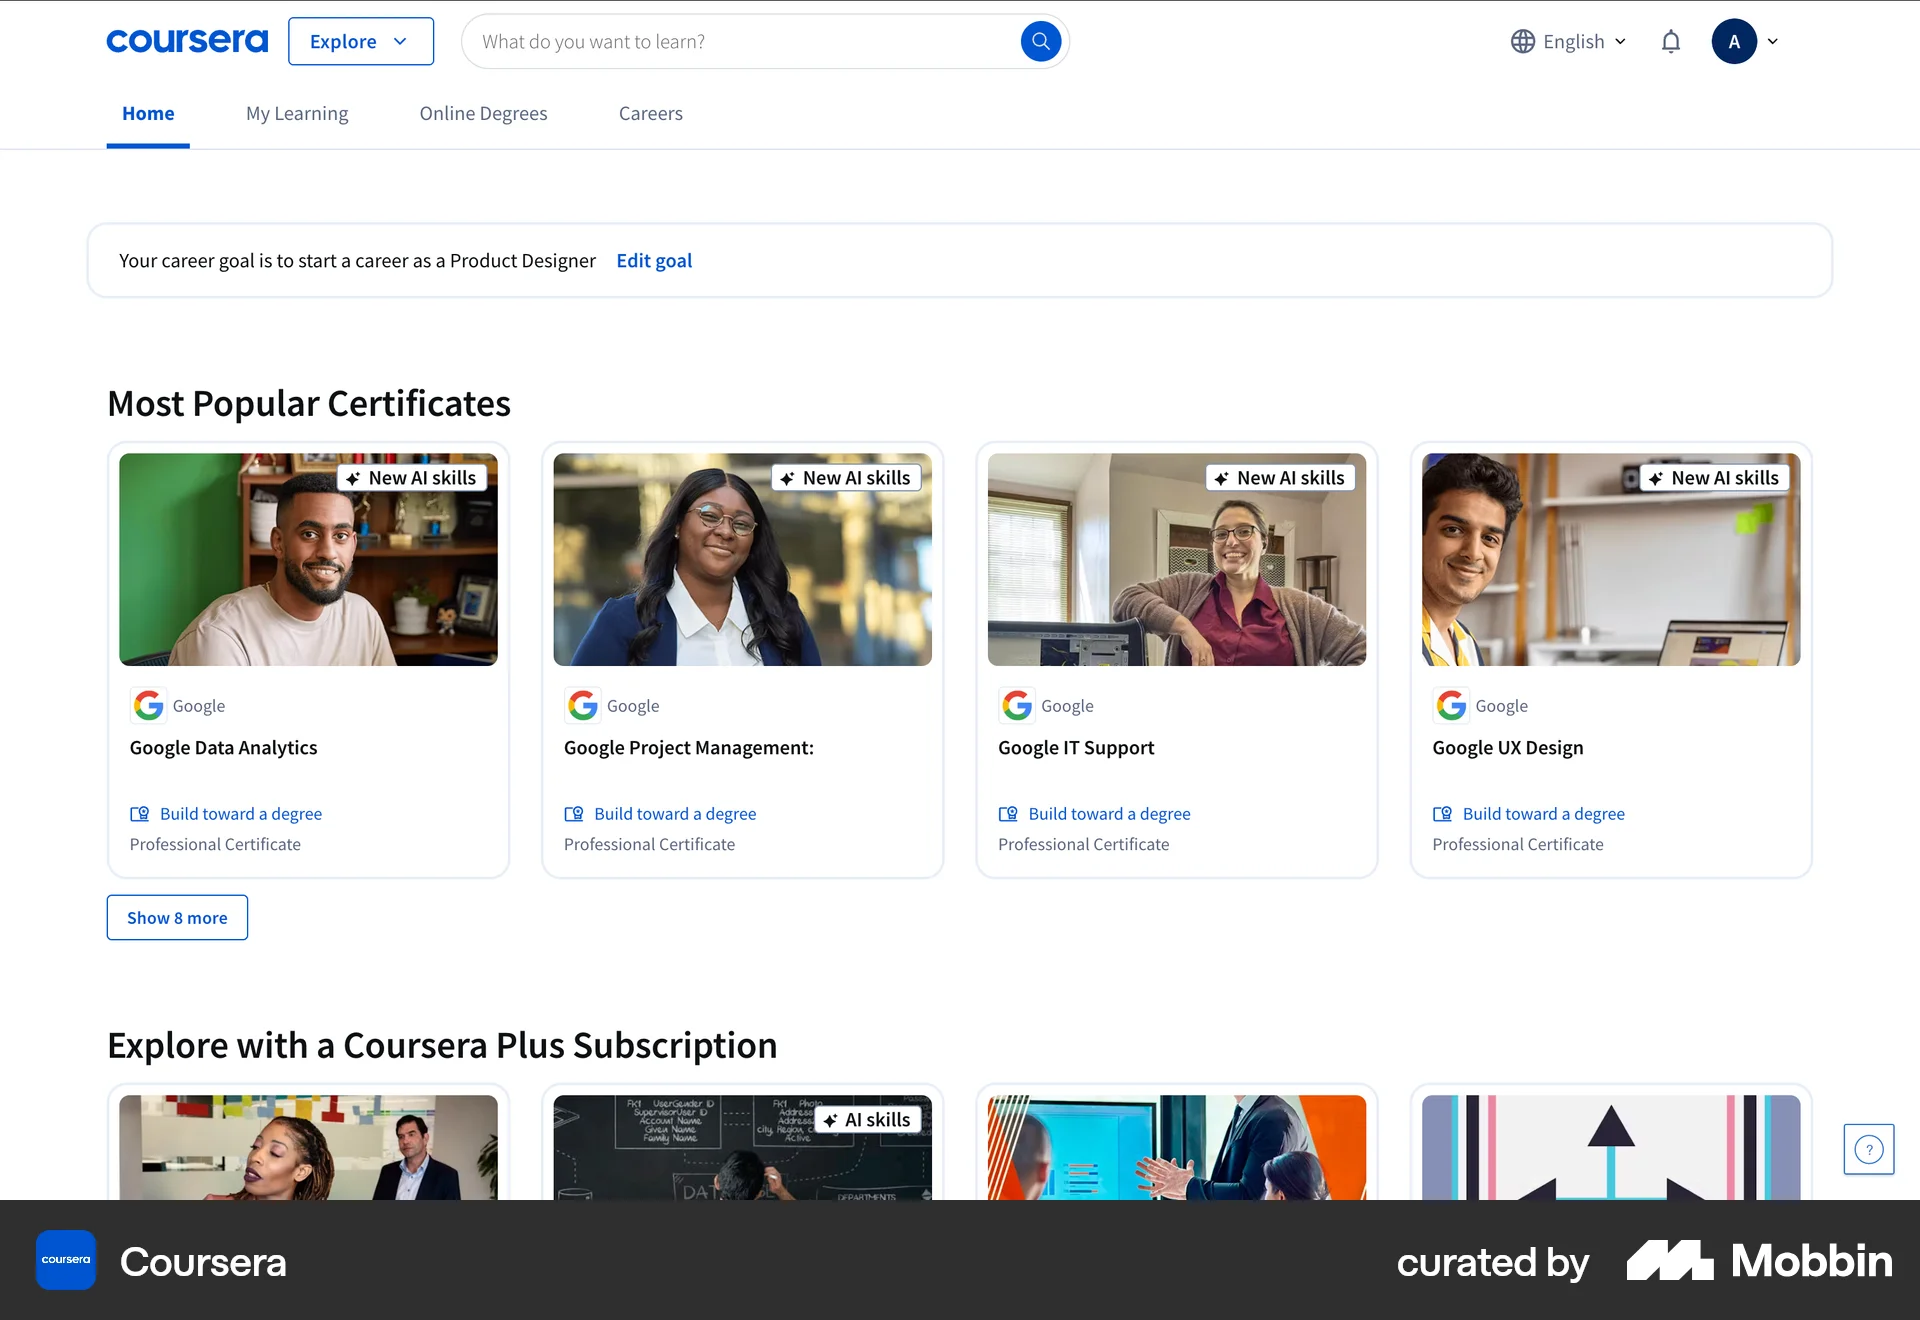Click the search magnifier icon

1040,41
